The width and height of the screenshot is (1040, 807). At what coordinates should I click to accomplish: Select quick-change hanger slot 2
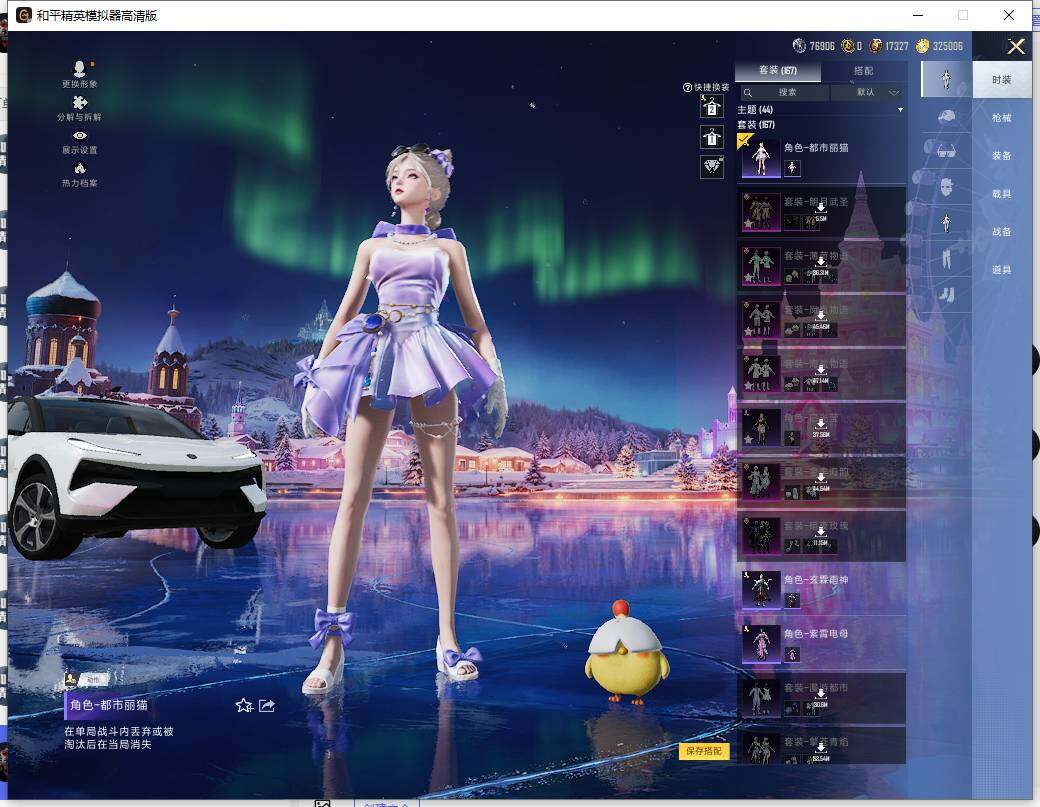click(x=712, y=107)
